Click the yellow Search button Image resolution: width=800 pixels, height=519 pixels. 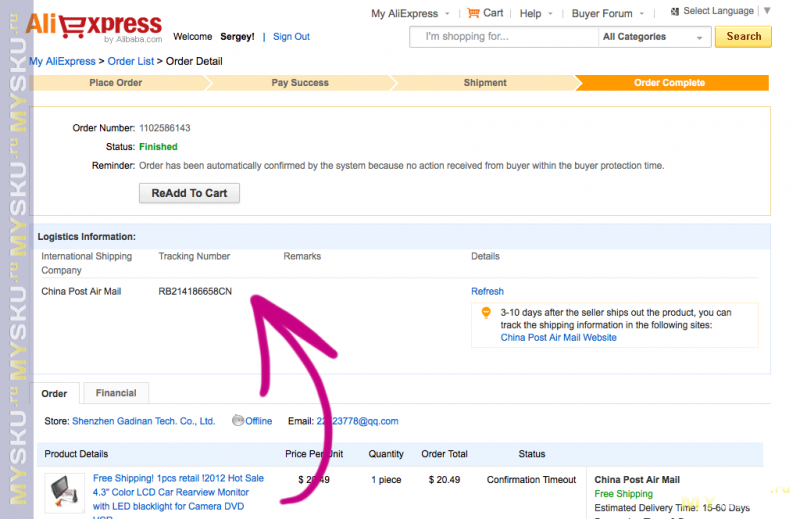point(743,37)
